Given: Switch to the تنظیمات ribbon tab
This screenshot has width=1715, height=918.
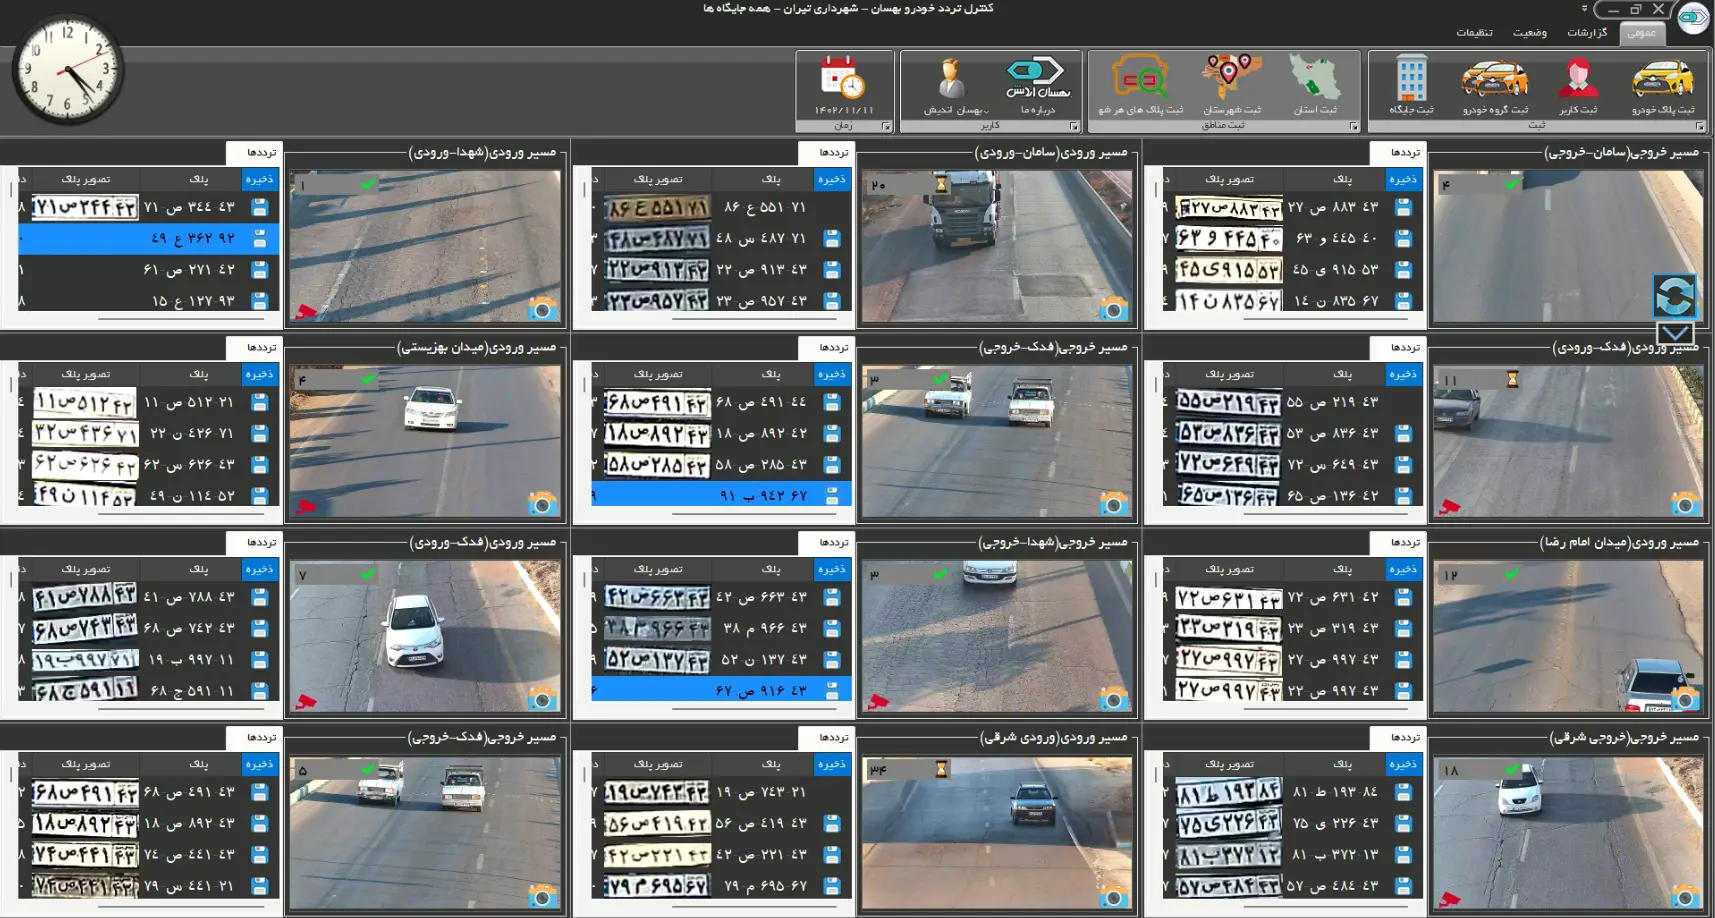Looking at the screenshot, I should (x=1474, y=33).
